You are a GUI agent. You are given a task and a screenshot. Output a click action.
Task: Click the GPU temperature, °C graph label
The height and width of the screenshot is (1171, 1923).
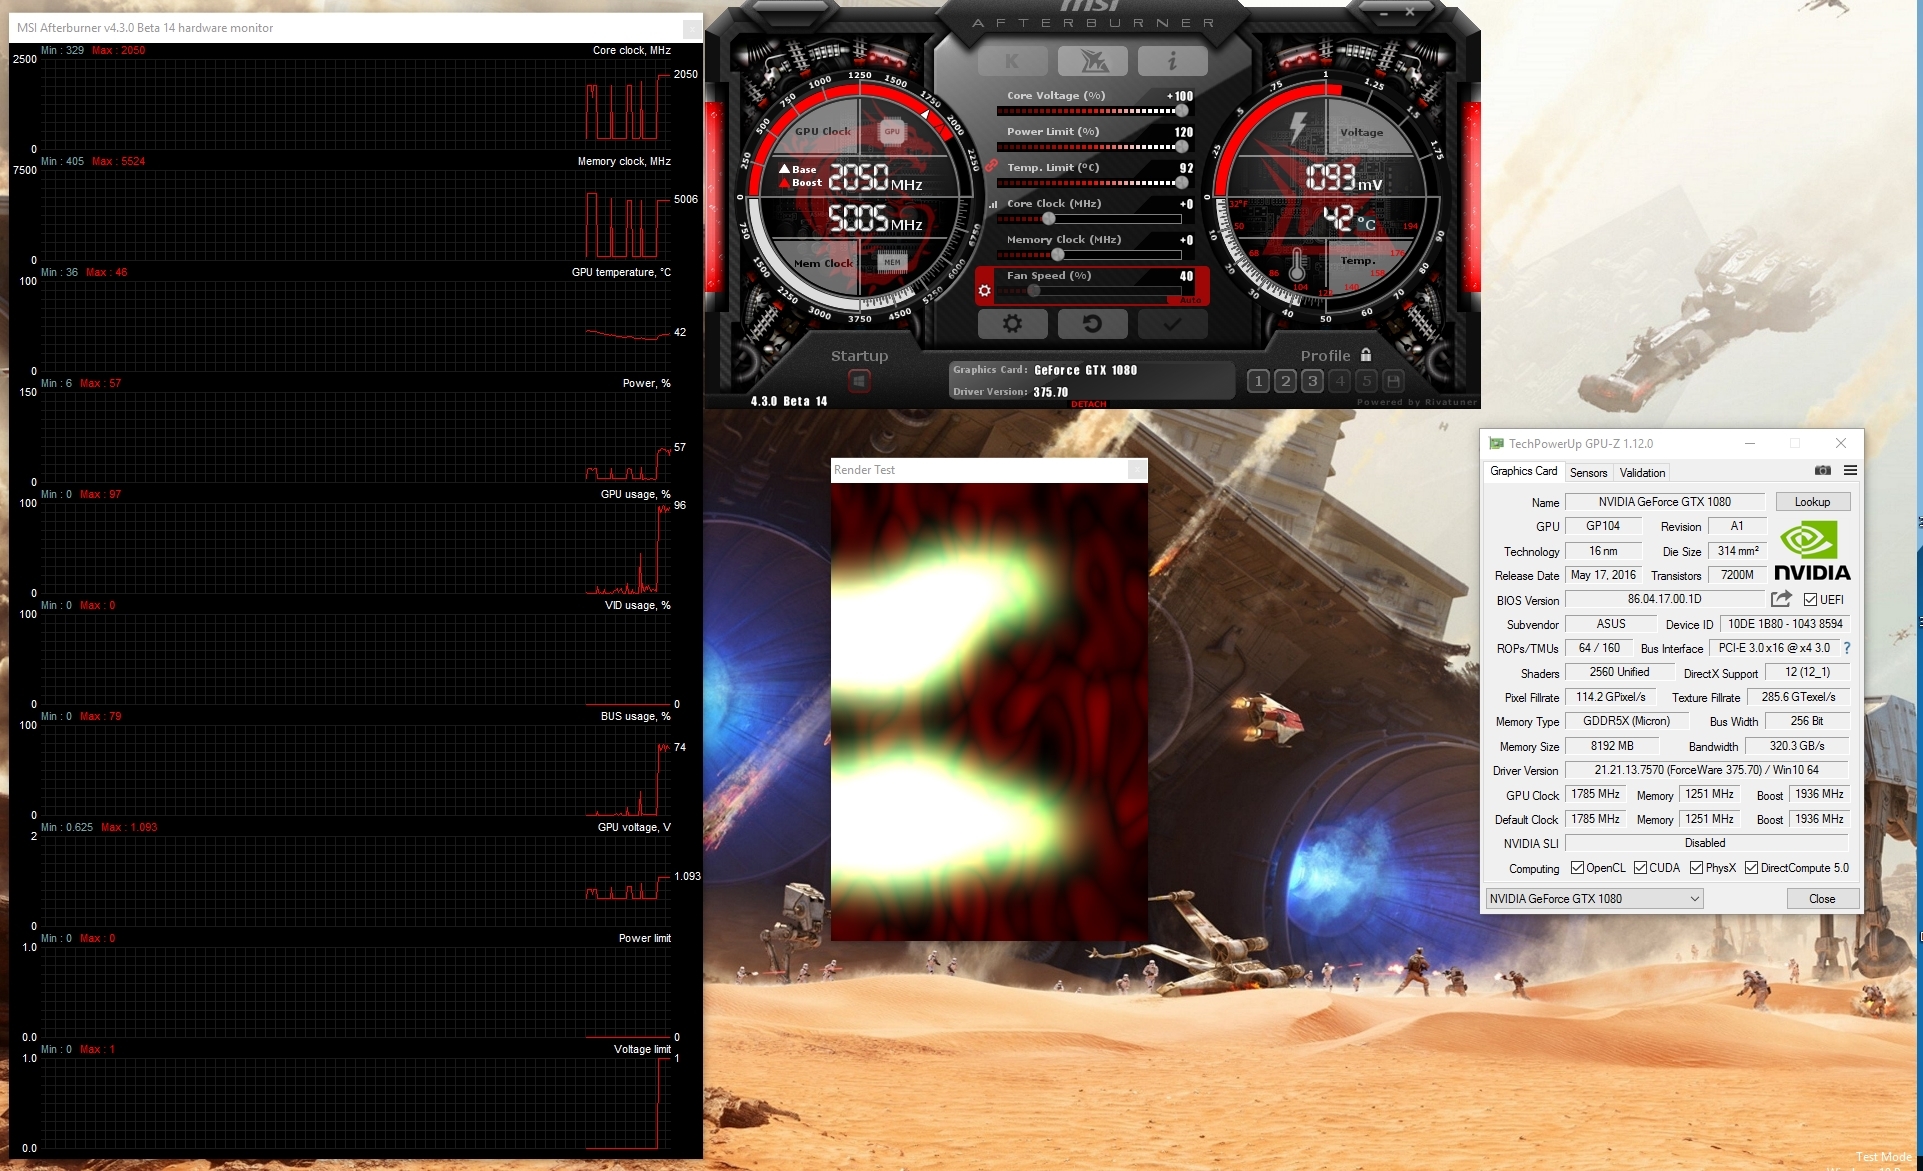coord(621,272)
